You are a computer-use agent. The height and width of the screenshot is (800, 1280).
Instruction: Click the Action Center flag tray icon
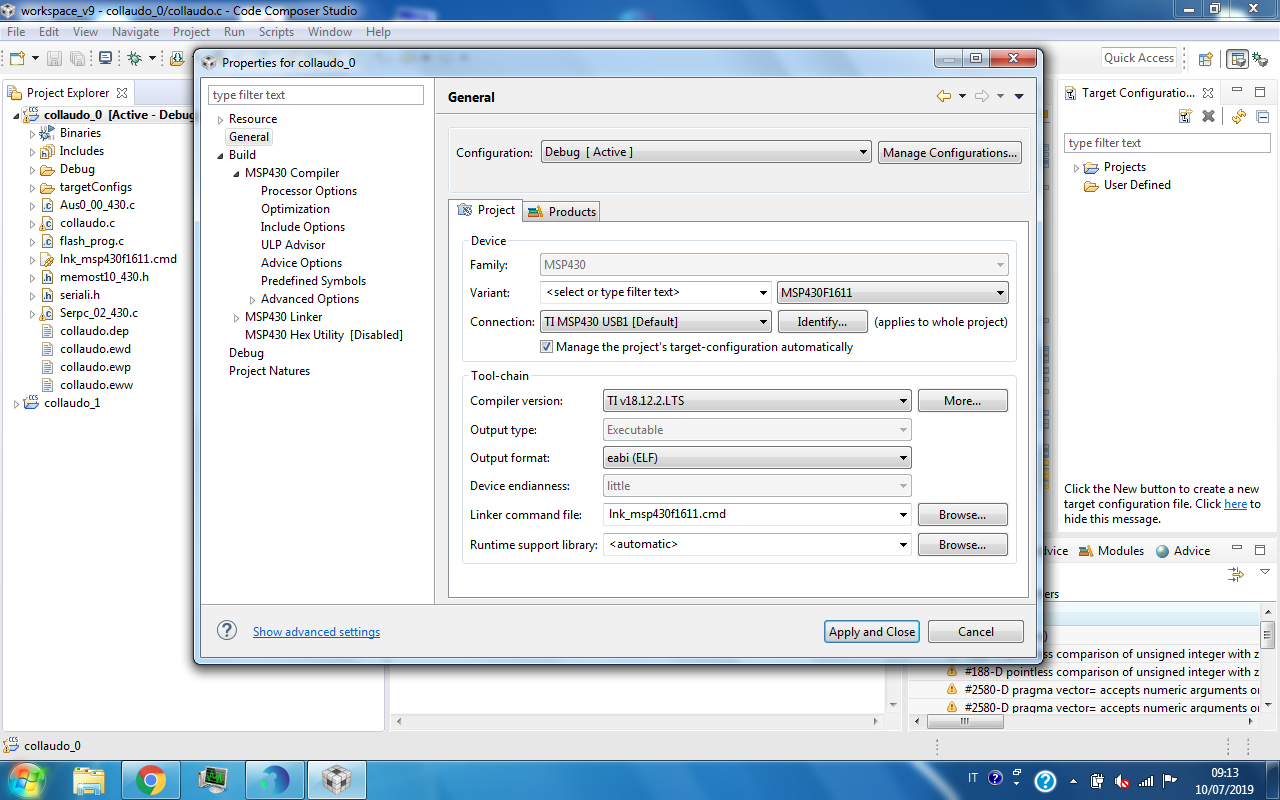click(x=1169, y=781)
